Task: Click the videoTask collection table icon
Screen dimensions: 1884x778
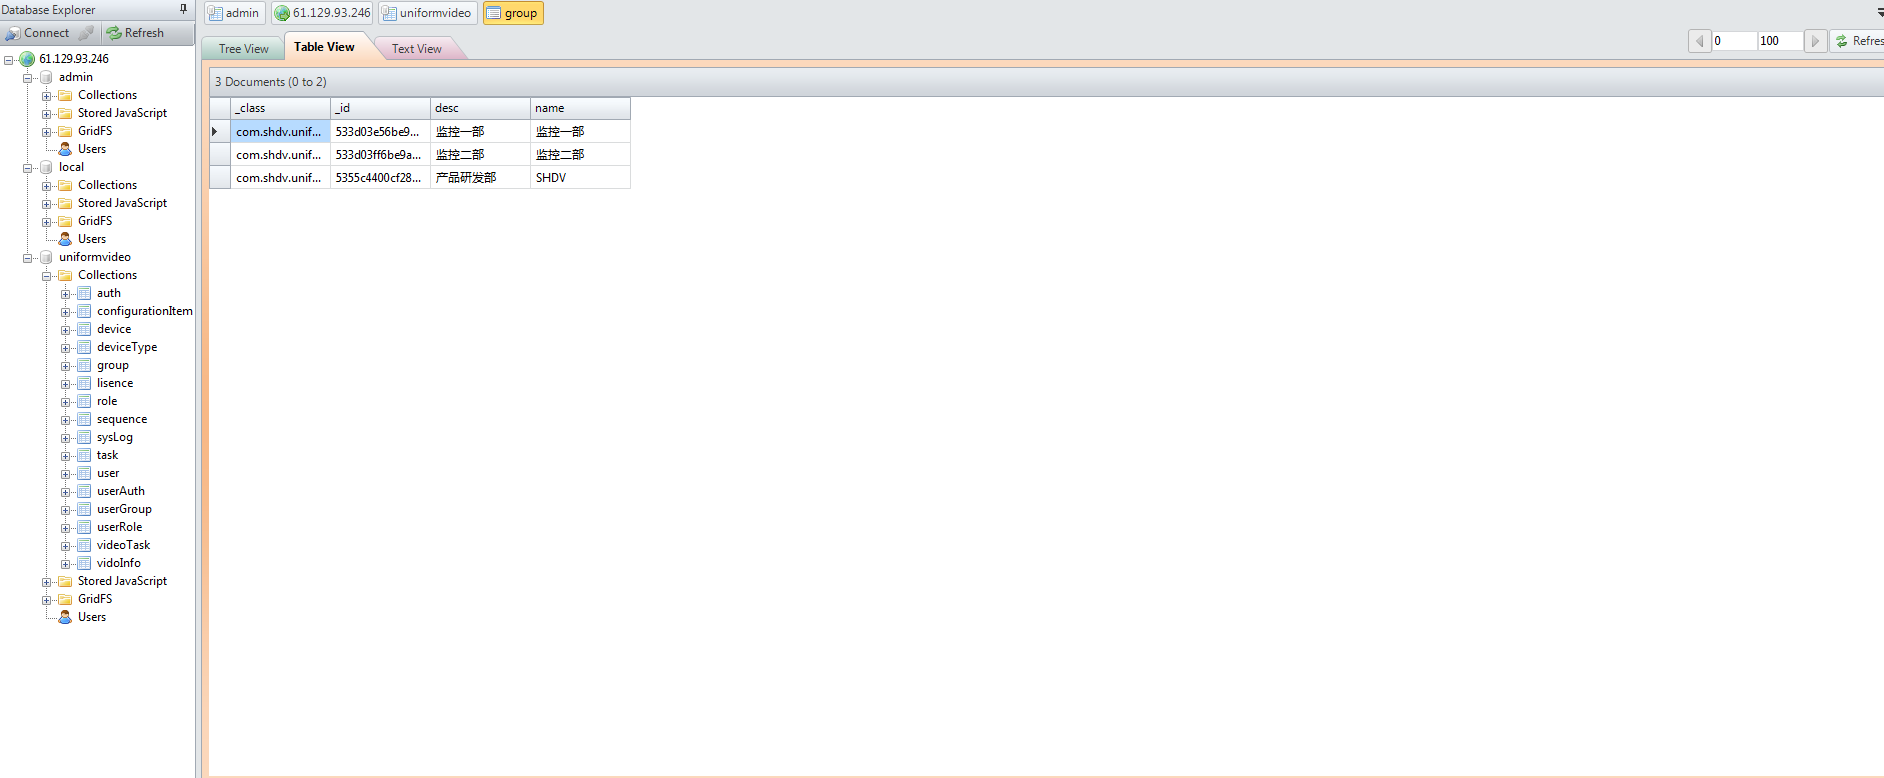Action: pyautogui.click(x=84, y=545)
